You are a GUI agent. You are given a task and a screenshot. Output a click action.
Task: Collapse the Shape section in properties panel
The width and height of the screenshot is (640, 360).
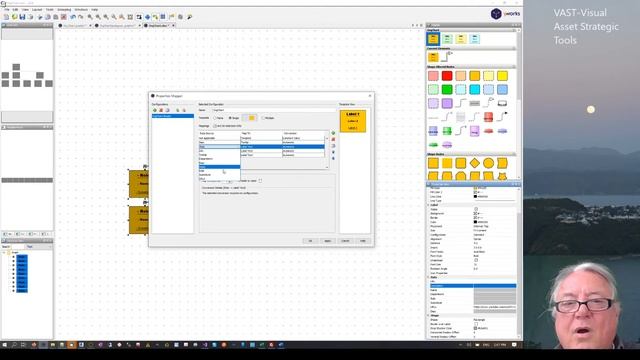pos(429,316)
